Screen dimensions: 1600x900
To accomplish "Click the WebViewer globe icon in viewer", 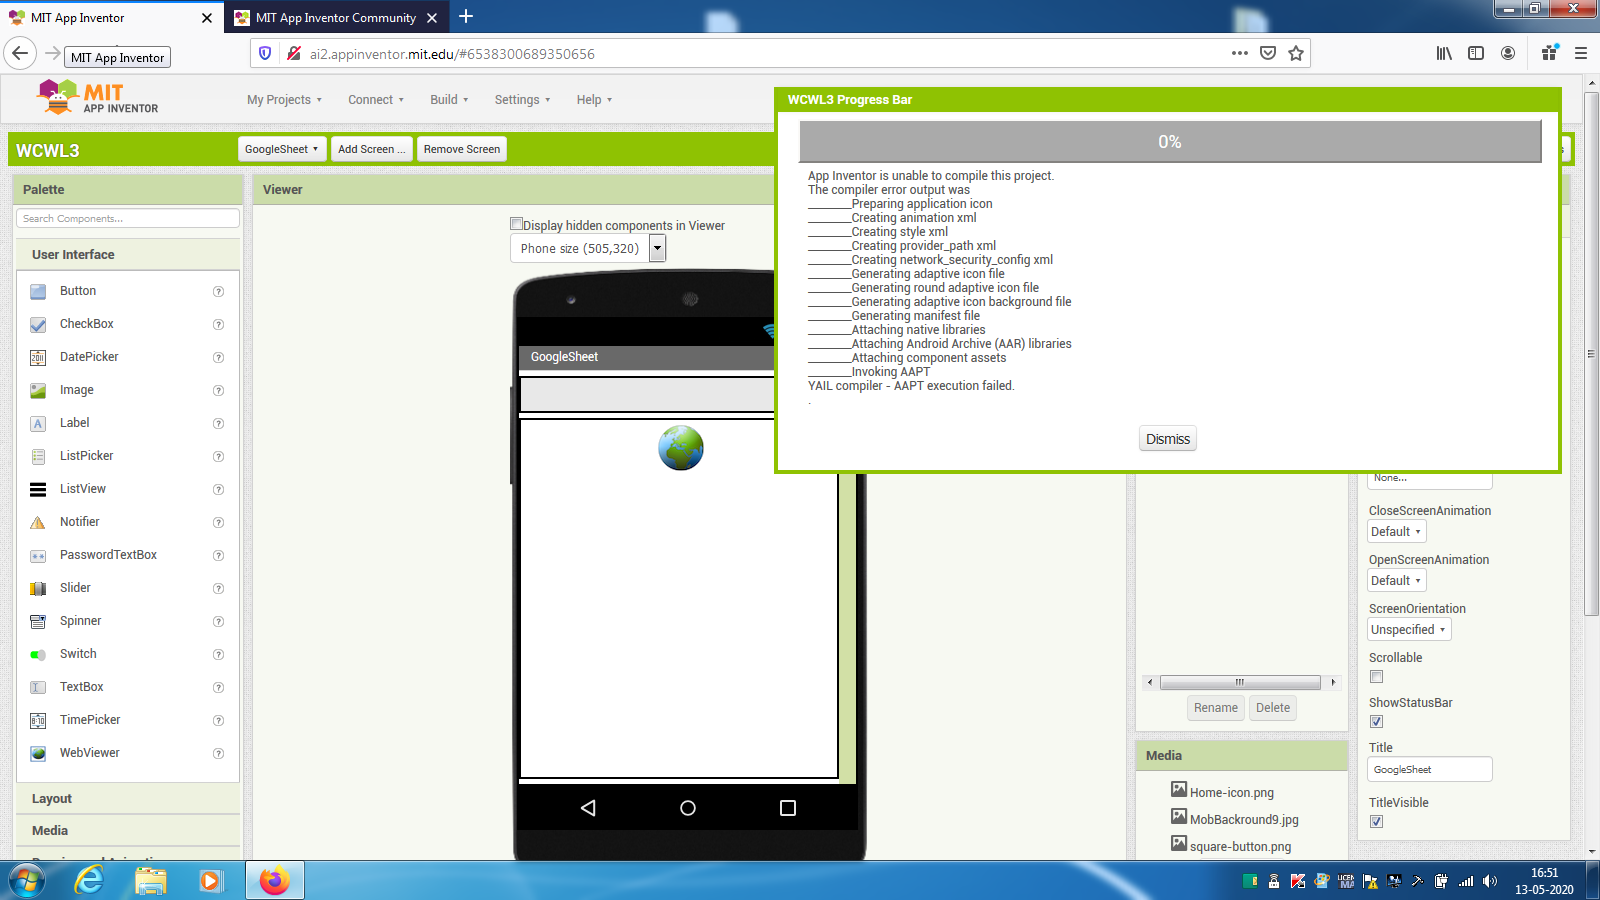I will click(681, 448).
